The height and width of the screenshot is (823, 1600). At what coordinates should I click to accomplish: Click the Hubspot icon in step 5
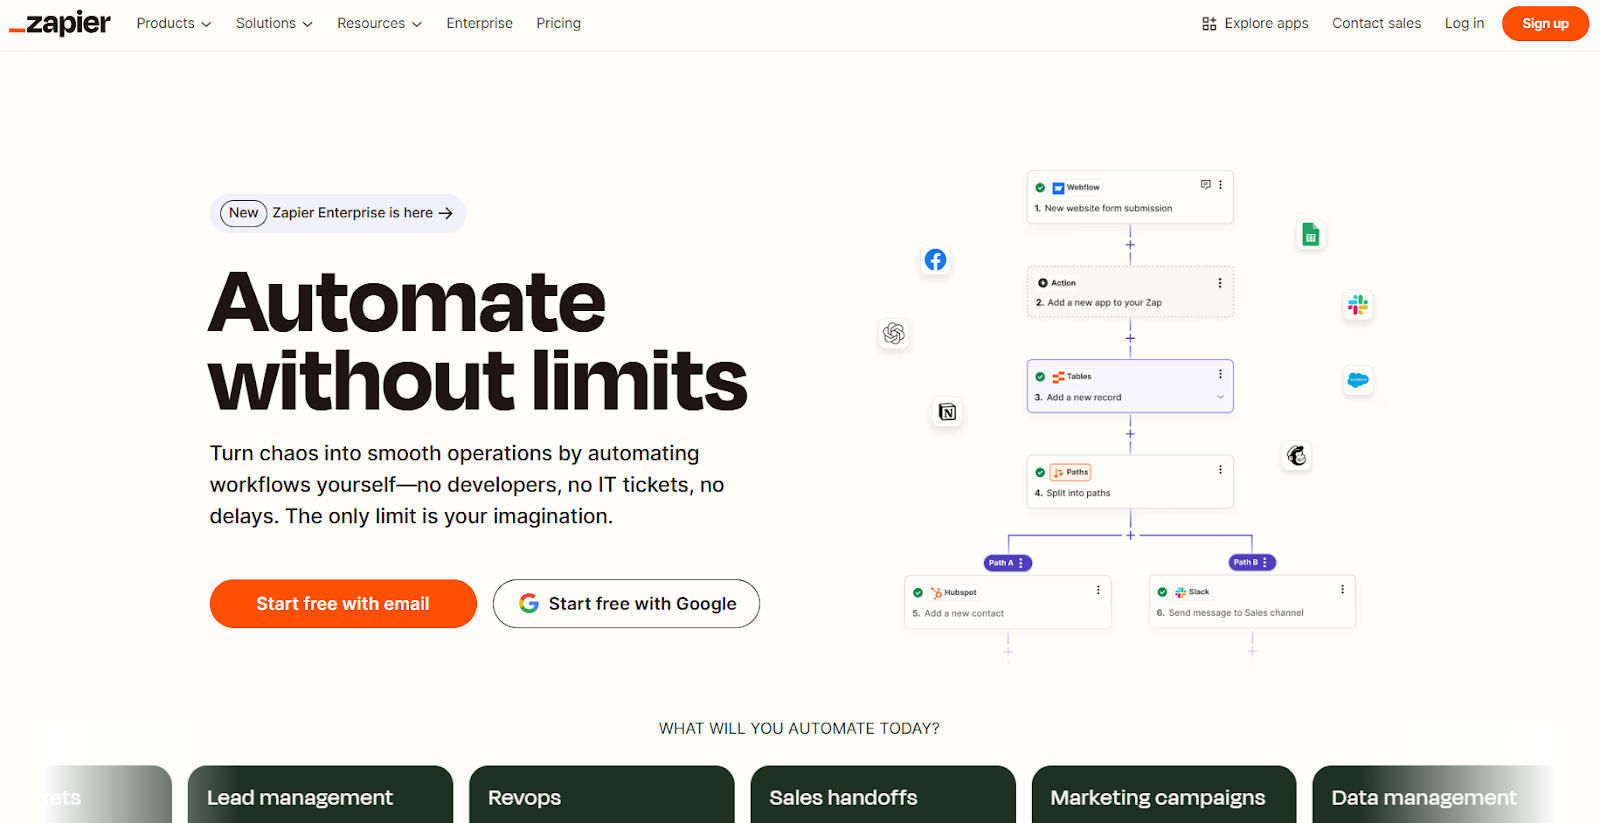[x=936, y=592]
